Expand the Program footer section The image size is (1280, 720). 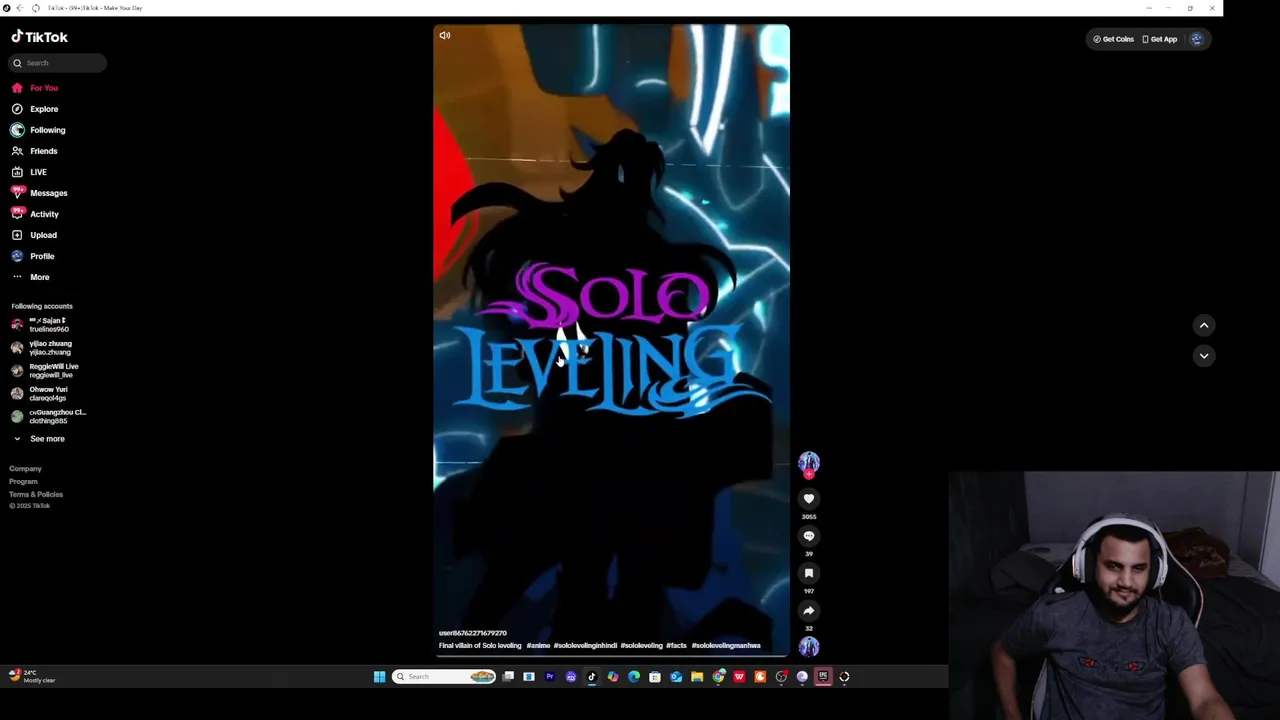(23, 482)
